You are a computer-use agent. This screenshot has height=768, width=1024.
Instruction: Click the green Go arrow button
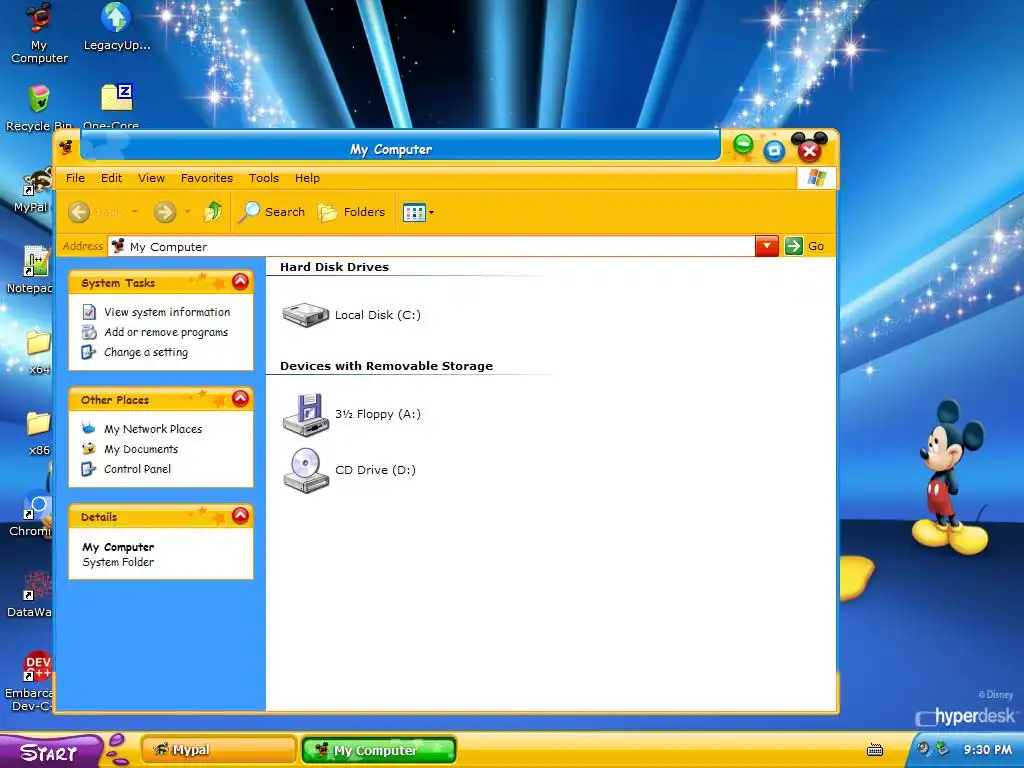coord(793,246)
